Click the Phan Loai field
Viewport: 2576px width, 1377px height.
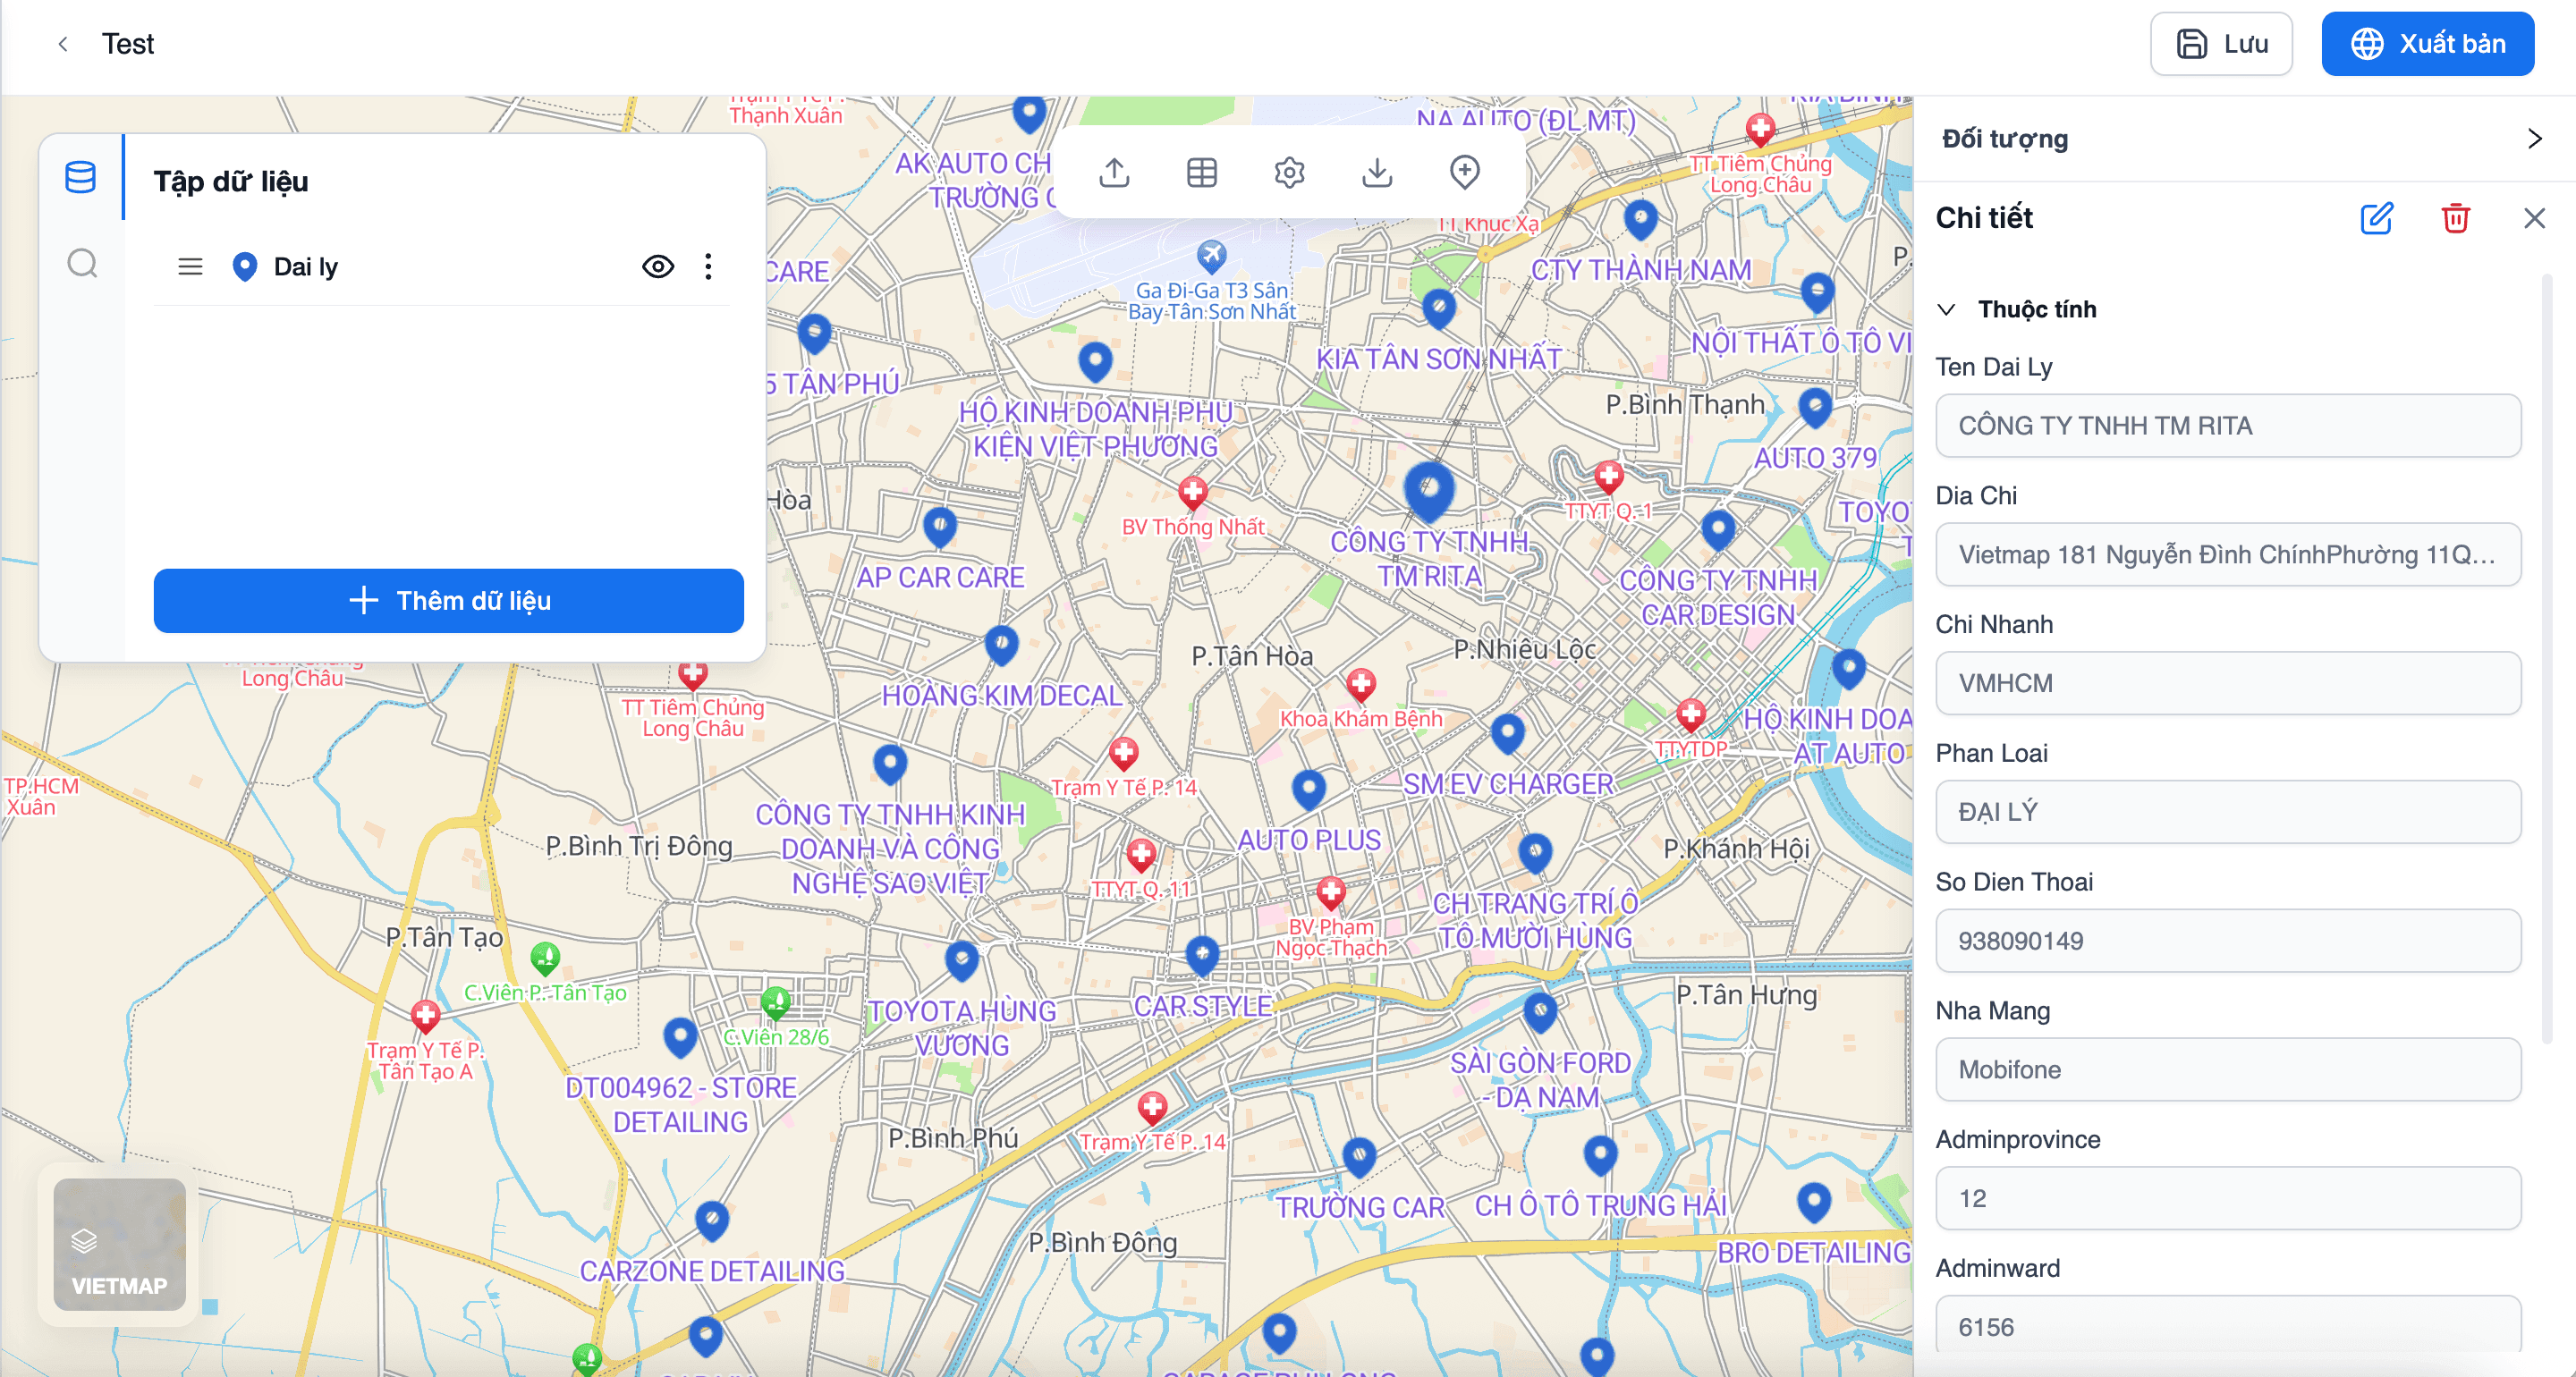[x=2228, y=812]
